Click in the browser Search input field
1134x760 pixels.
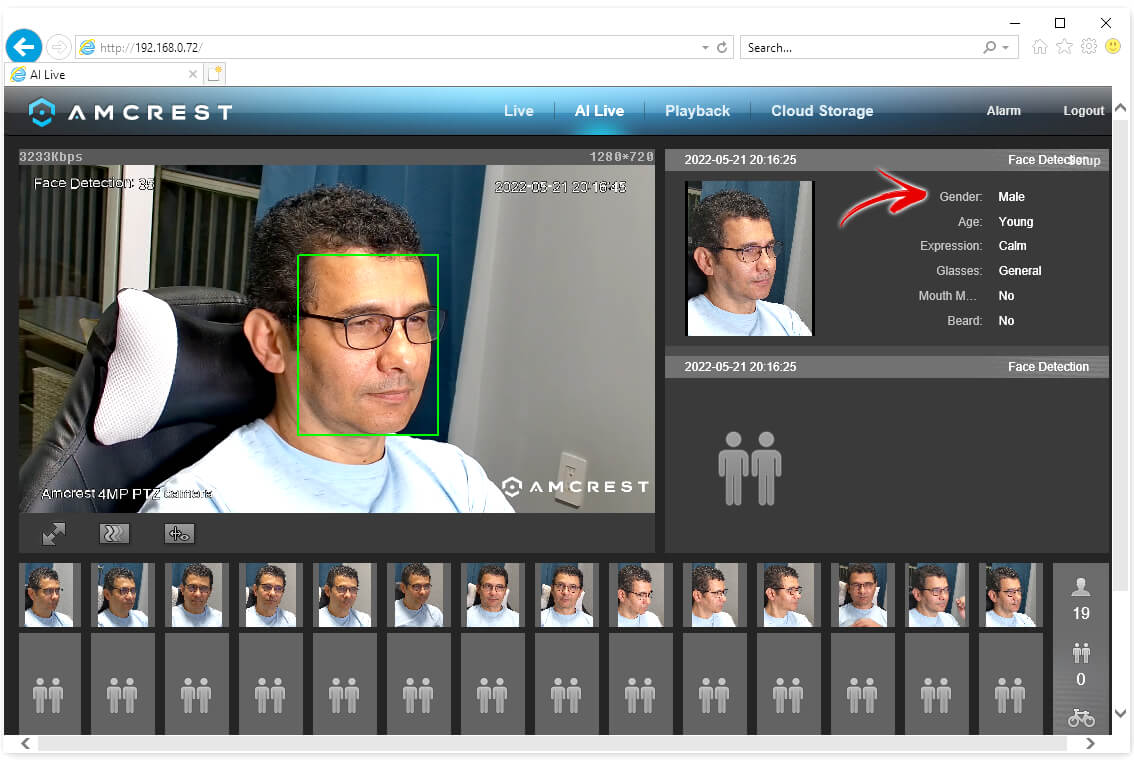[x=860, y=47]
